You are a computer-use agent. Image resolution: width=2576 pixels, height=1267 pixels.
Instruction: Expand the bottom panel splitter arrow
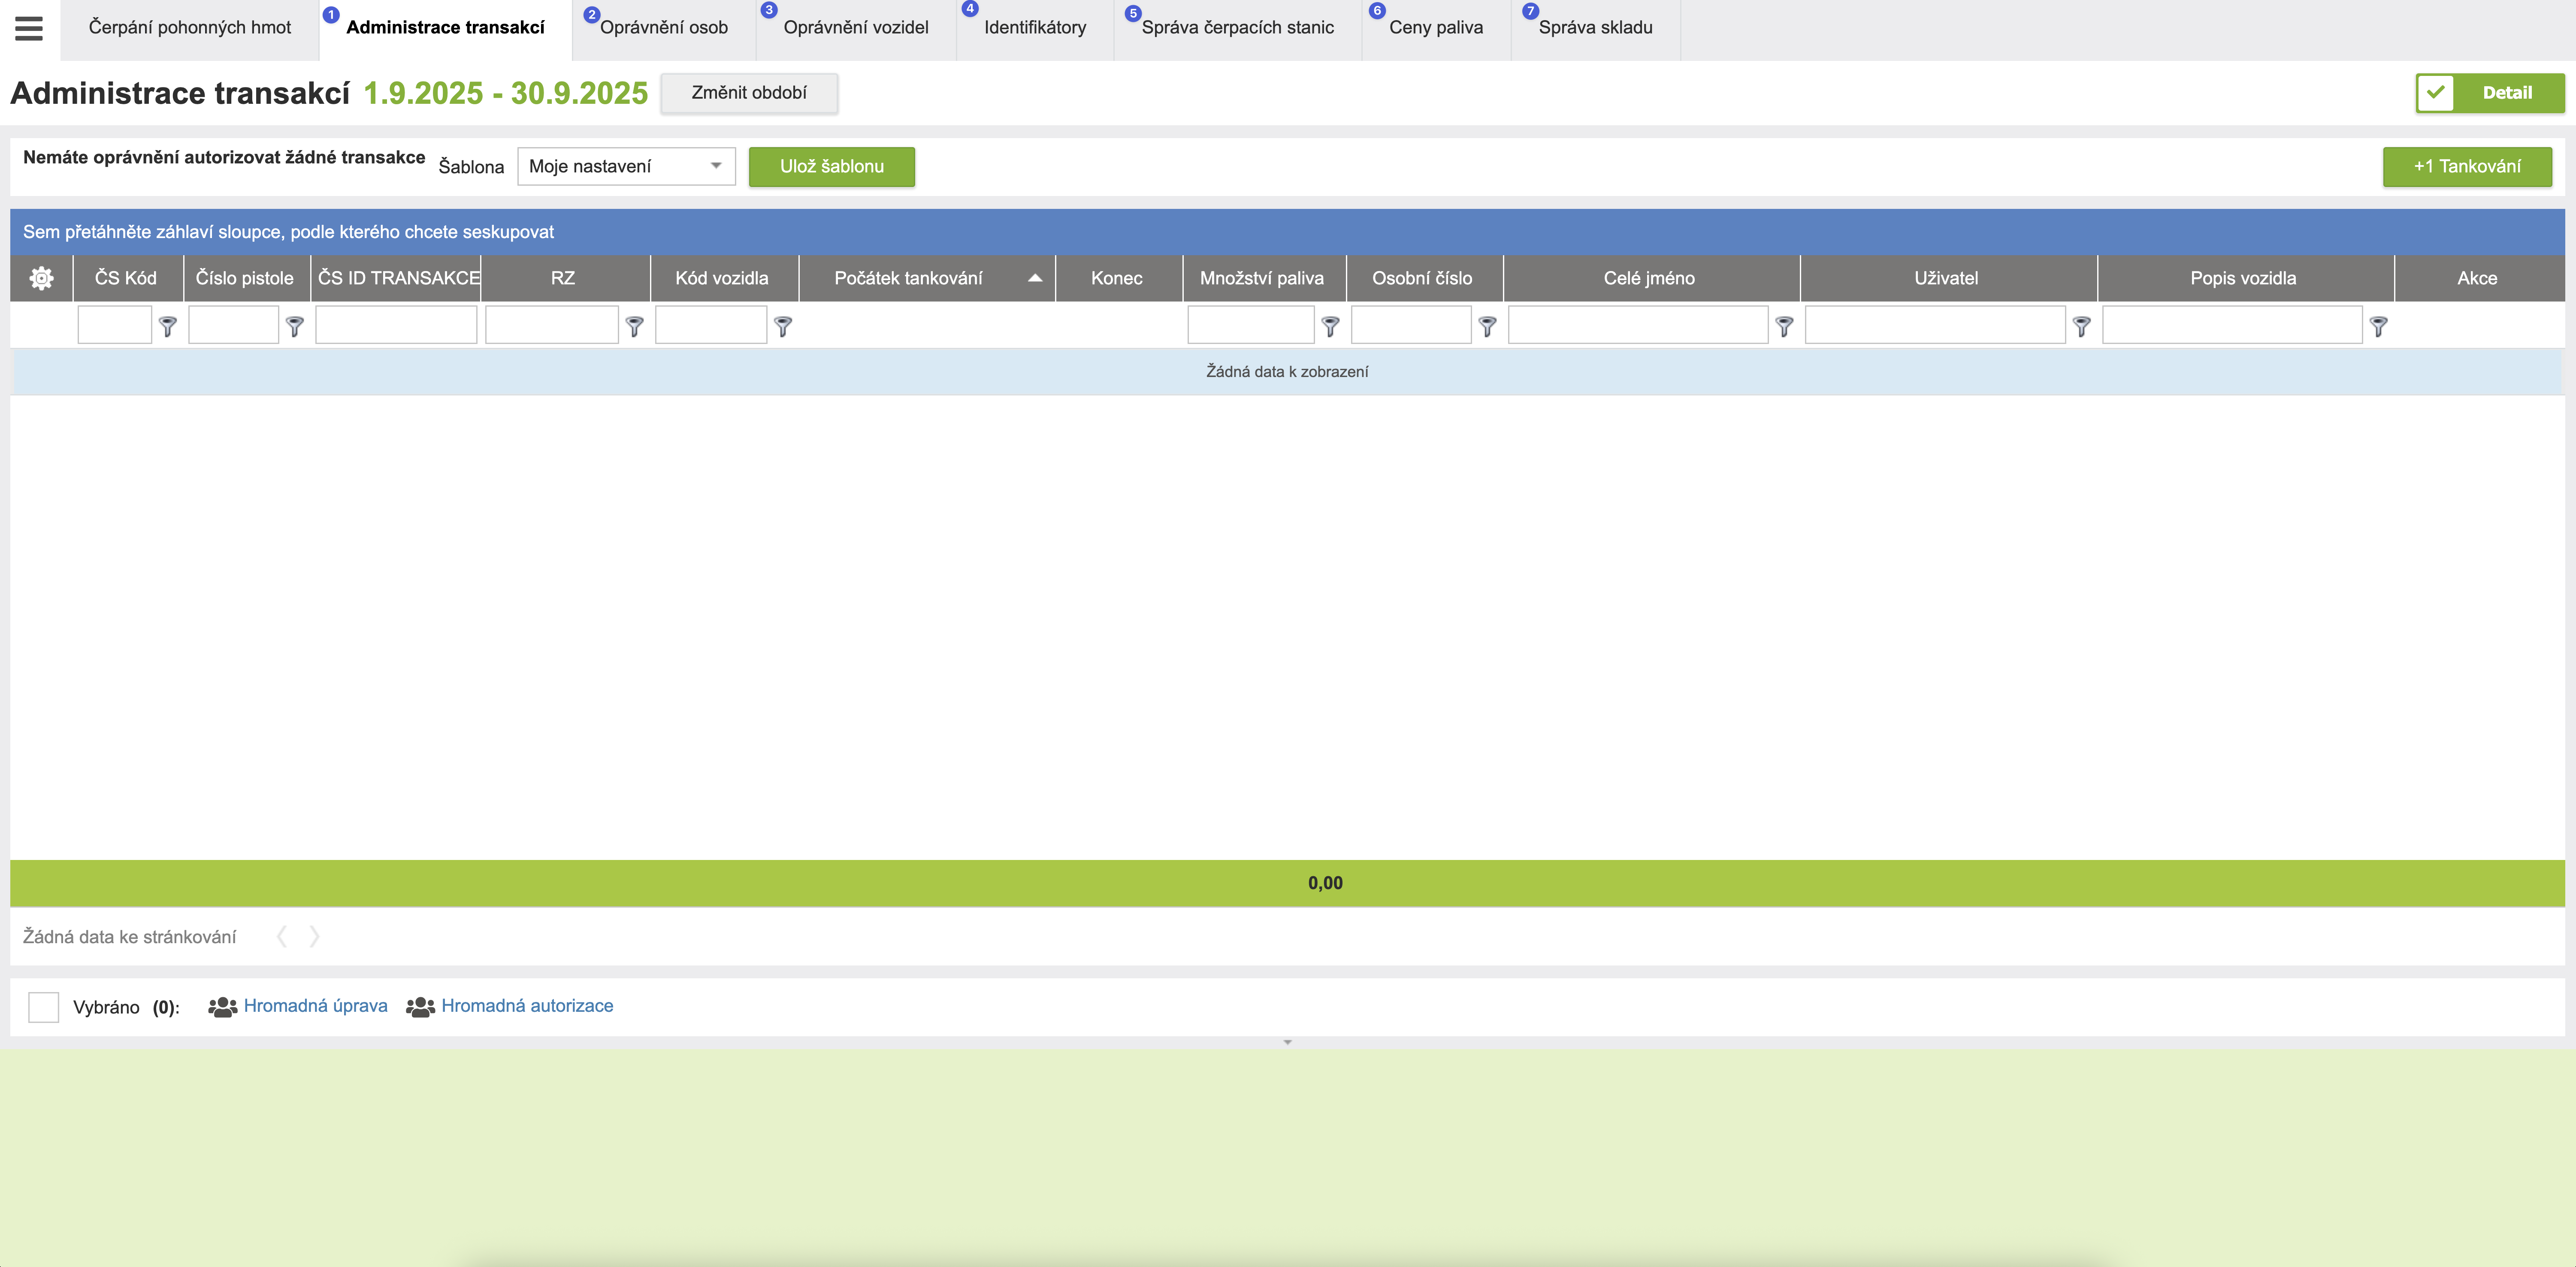click(1287, 1042)
